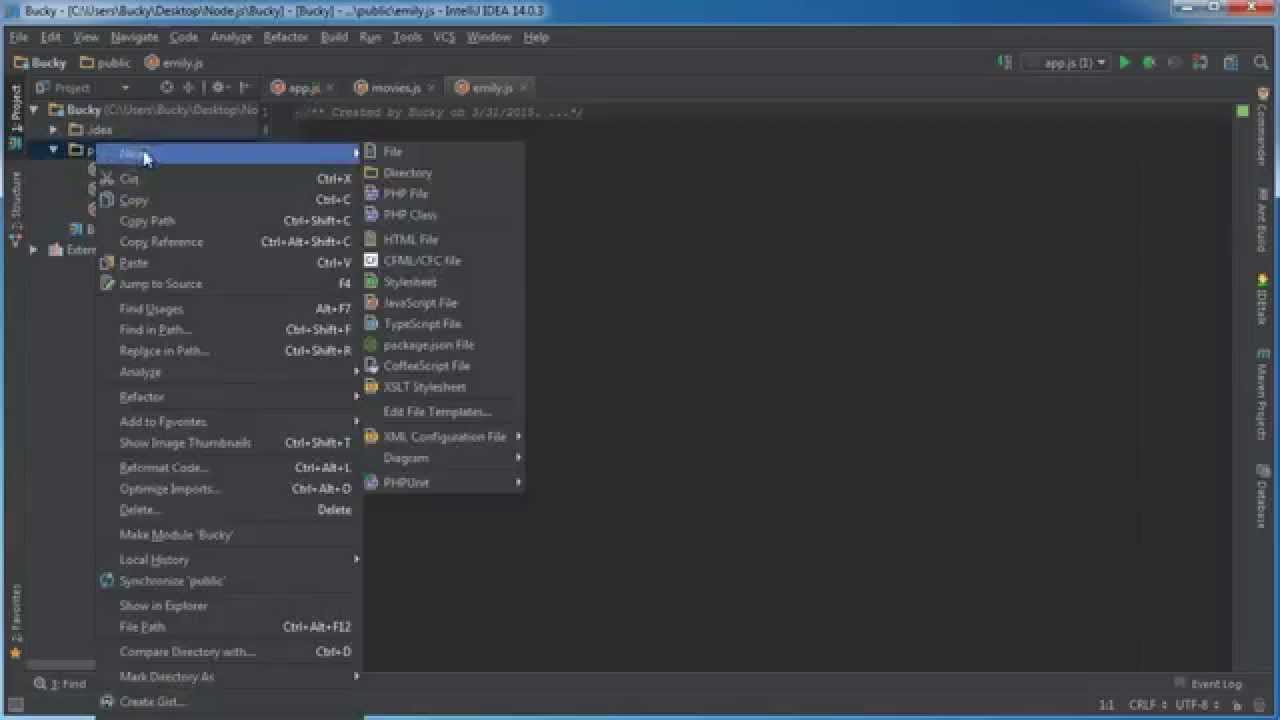Expand Refactor submenu in context menu
Viewport: 1280px width, 720px height.
(228, 397)
